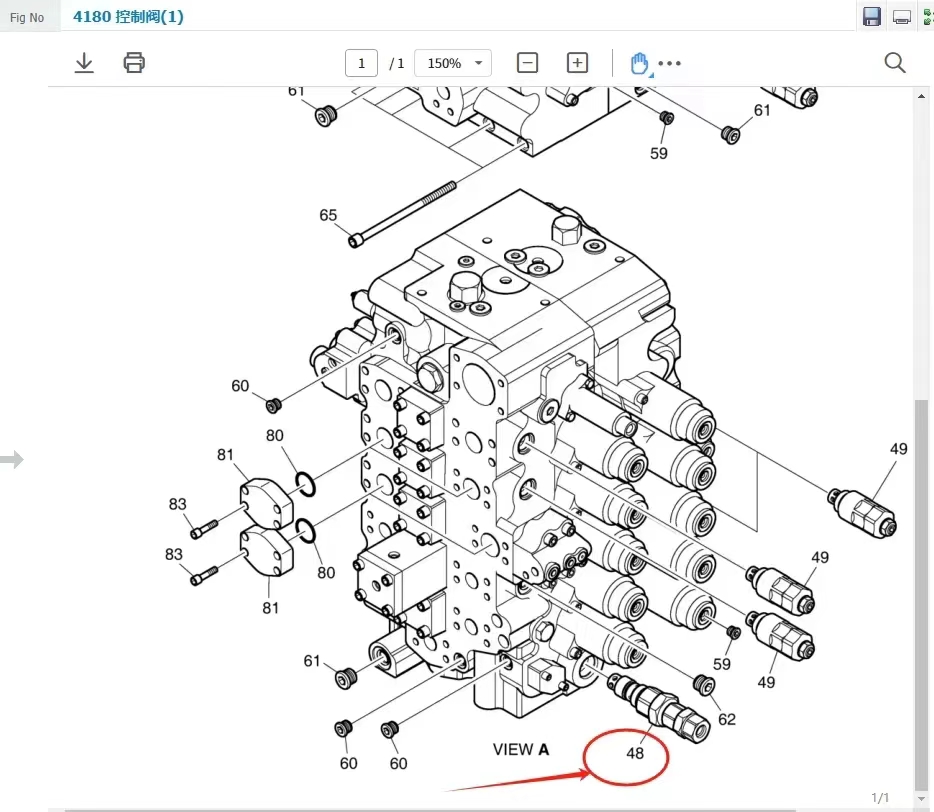Click the title "4180 控制阀(1)"
Viewport: 934px width, 812px height.
[x=128, y=17]
